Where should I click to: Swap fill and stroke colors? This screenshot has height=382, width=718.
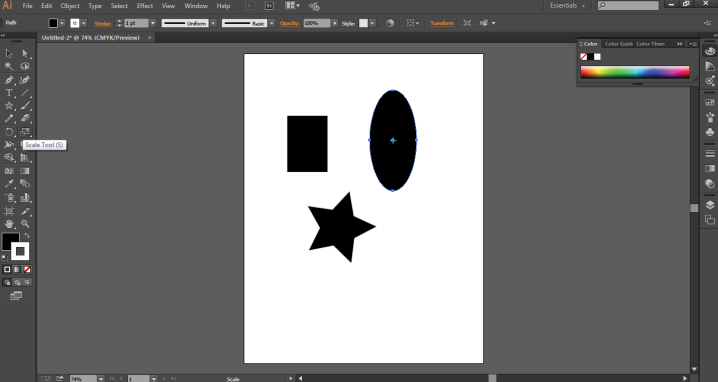27,235
